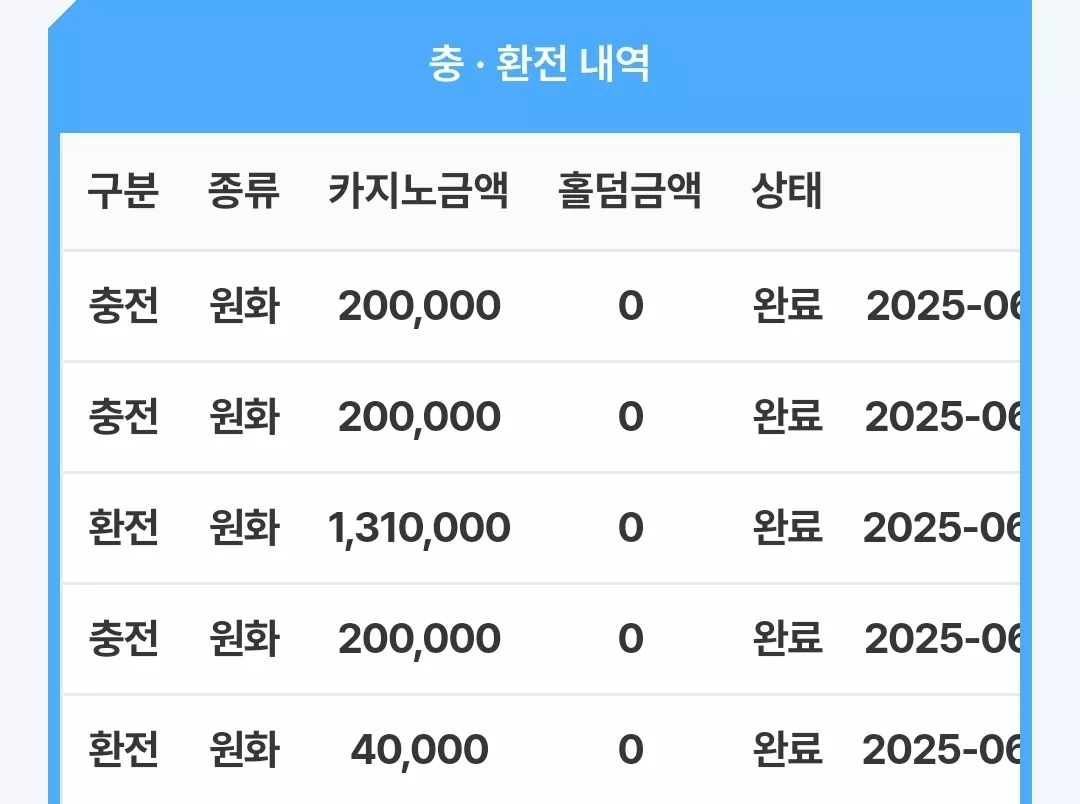Click the date in the 40,000 row

pos(942,750)
